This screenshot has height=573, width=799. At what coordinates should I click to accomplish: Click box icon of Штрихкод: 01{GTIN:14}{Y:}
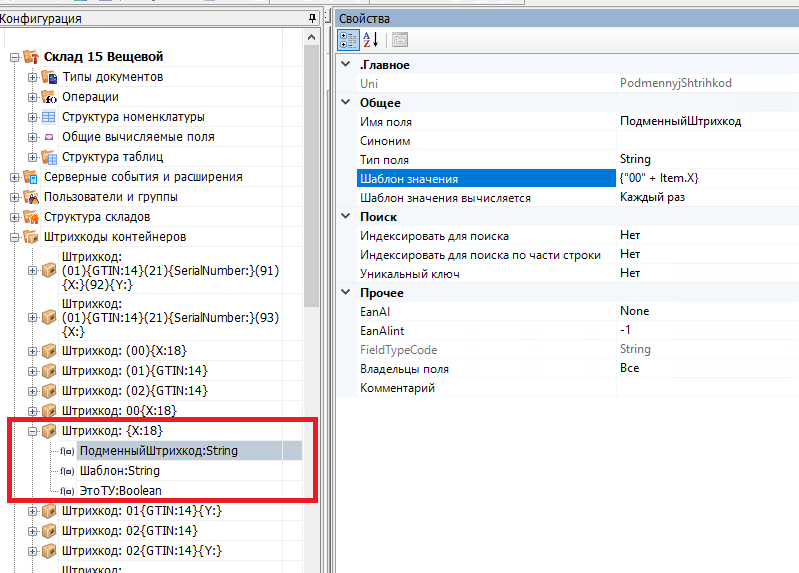pos(49,511)
